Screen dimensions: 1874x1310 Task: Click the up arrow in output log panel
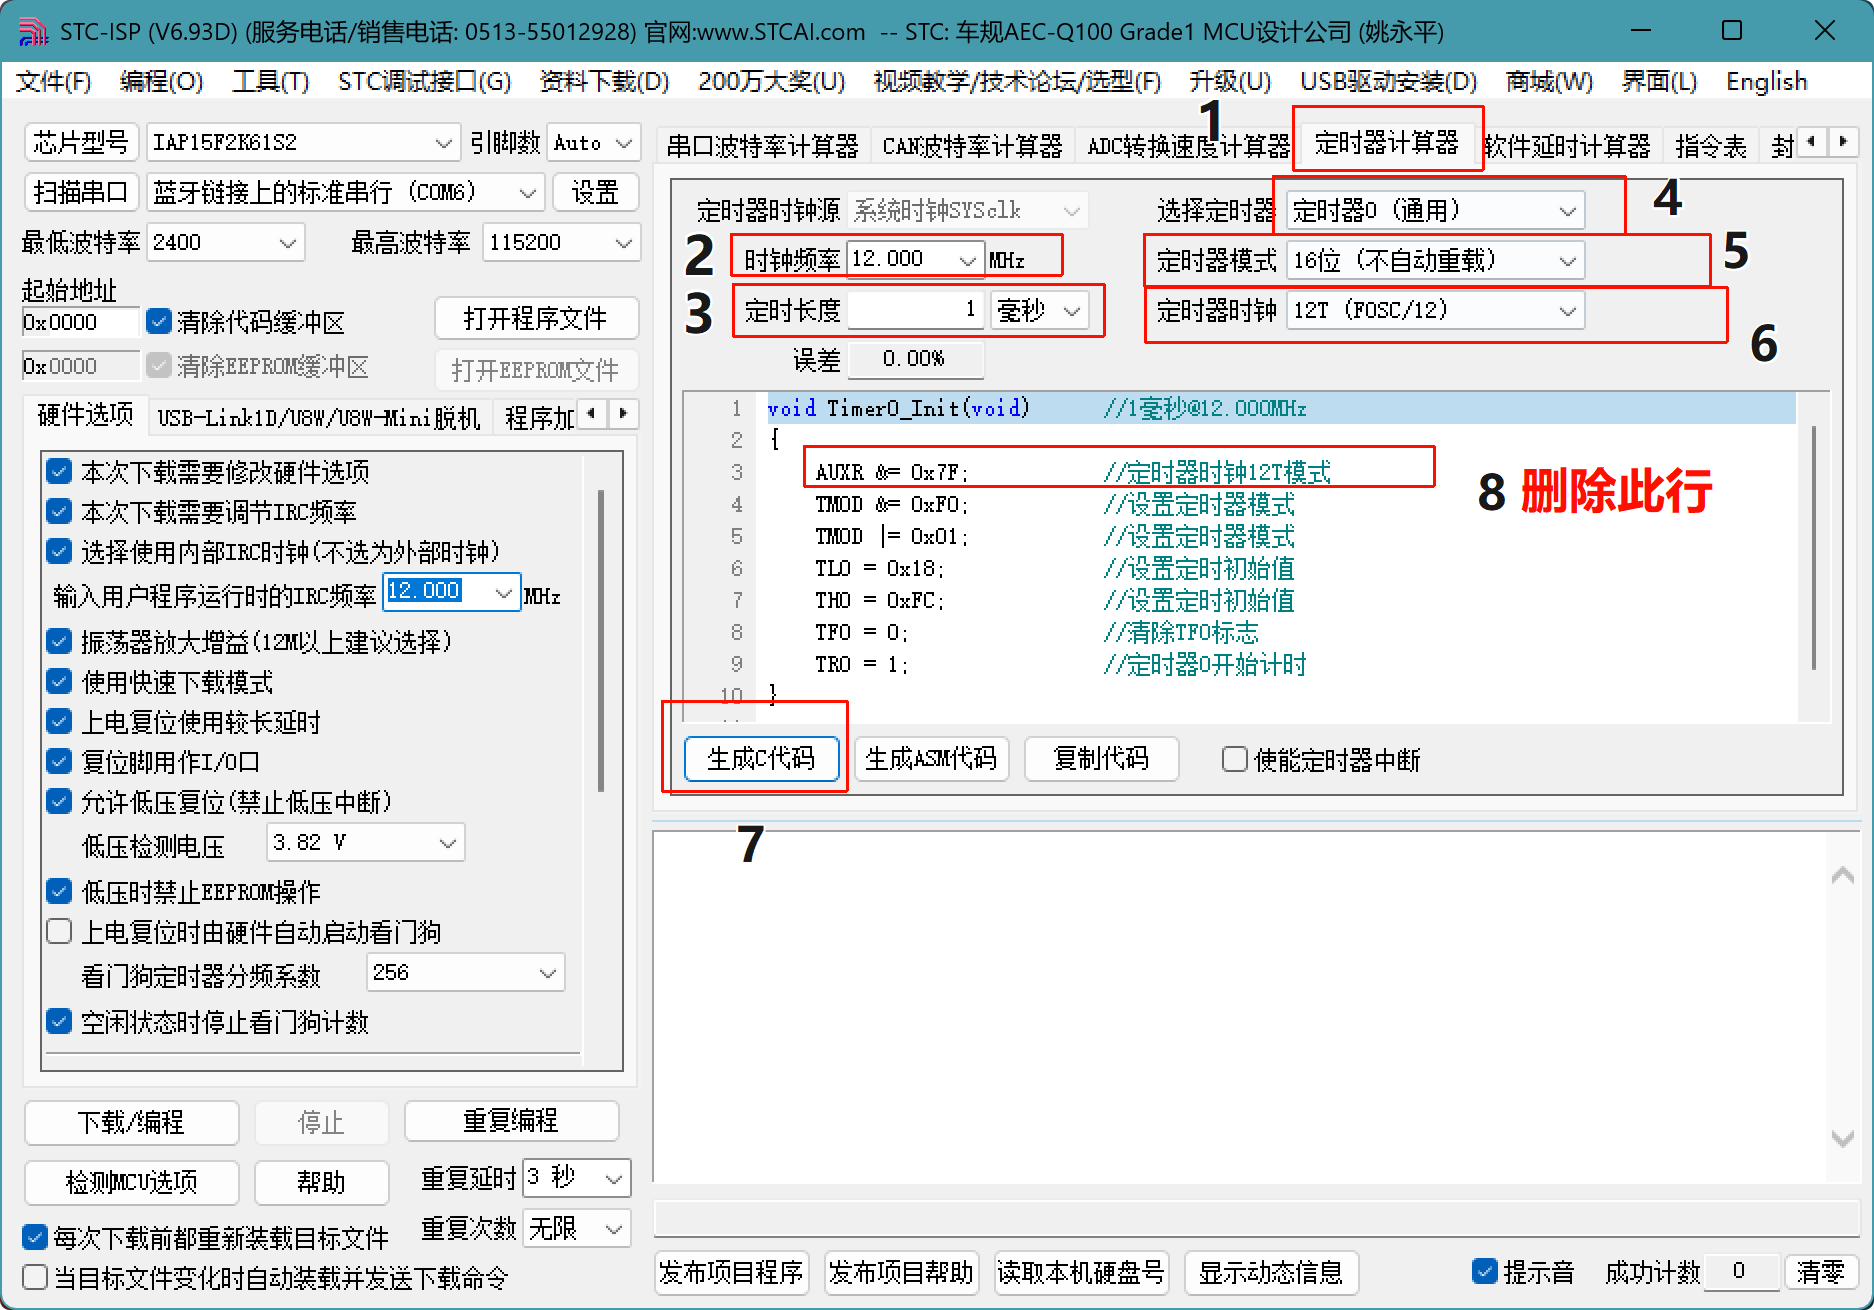click(1842, 876)
